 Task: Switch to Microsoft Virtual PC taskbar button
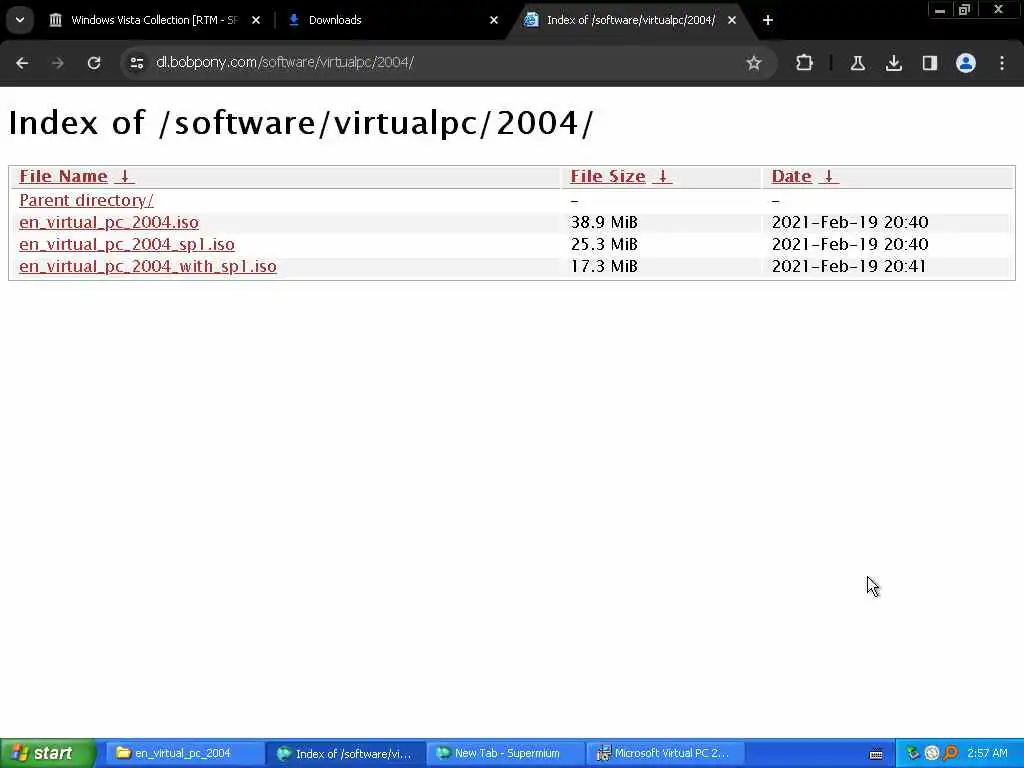[x=666, y=754]
